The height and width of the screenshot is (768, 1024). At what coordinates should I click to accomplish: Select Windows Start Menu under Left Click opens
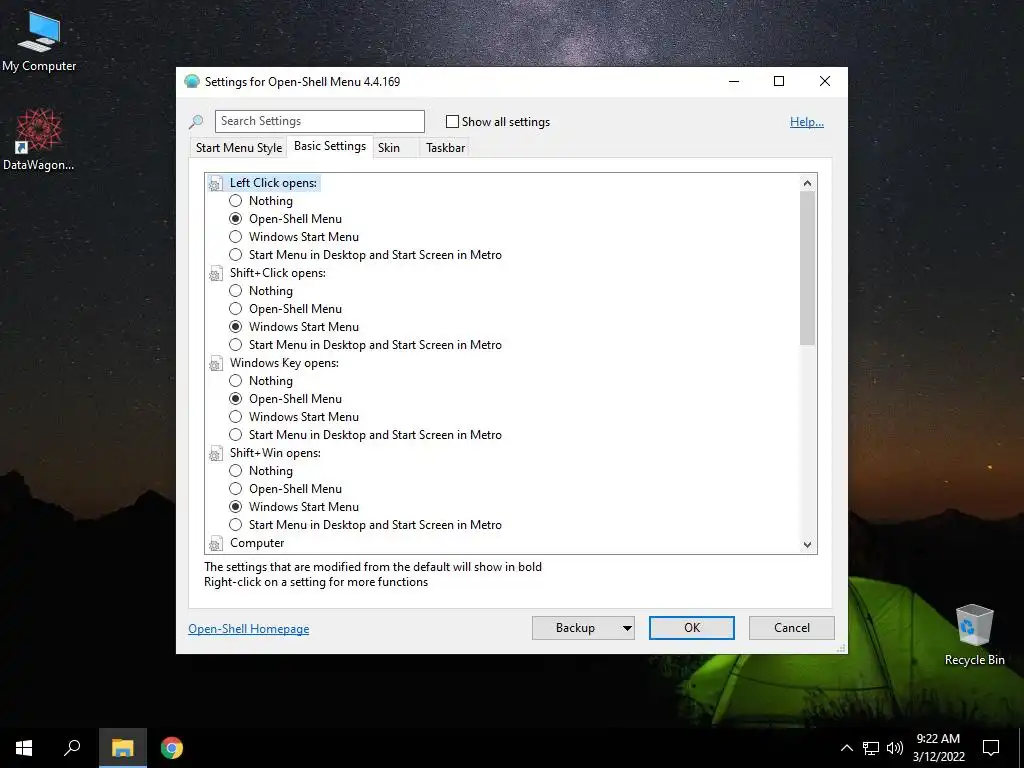(x=236, y=237)
